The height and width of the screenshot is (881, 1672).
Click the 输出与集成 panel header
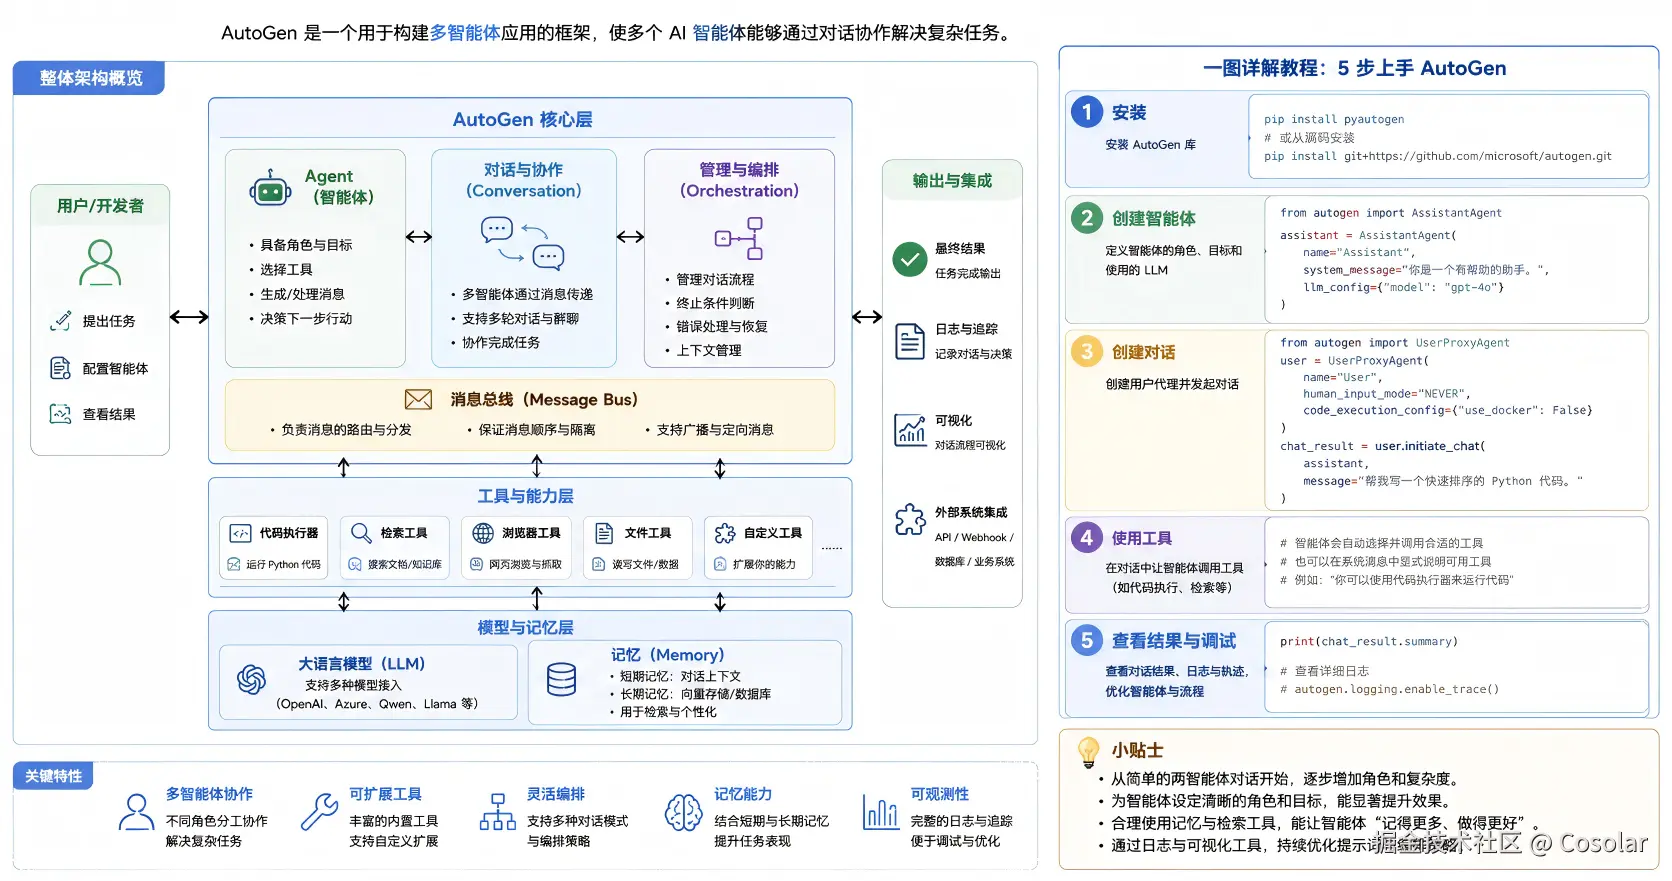(x=952, y=181)
